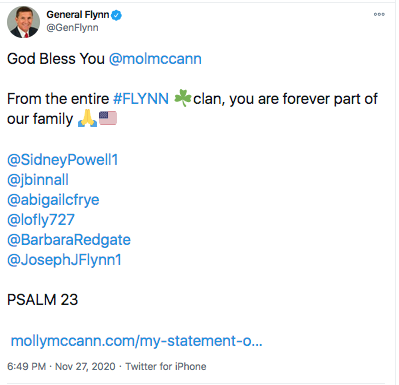Open the @molmccann mention
The width and height of the screenshot is (399, 385).
click(155, 59)
